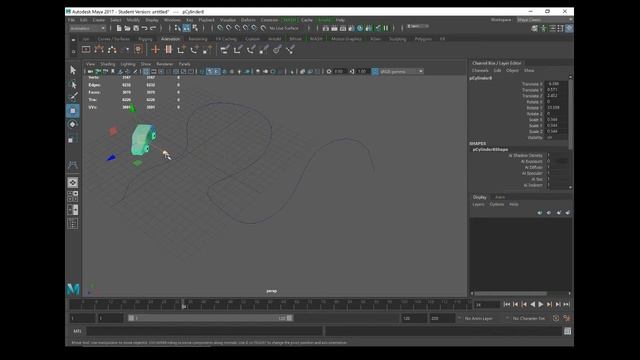The image size is (640, 360).
Task: Open the No Character Set dropdown
Action: 529,318
